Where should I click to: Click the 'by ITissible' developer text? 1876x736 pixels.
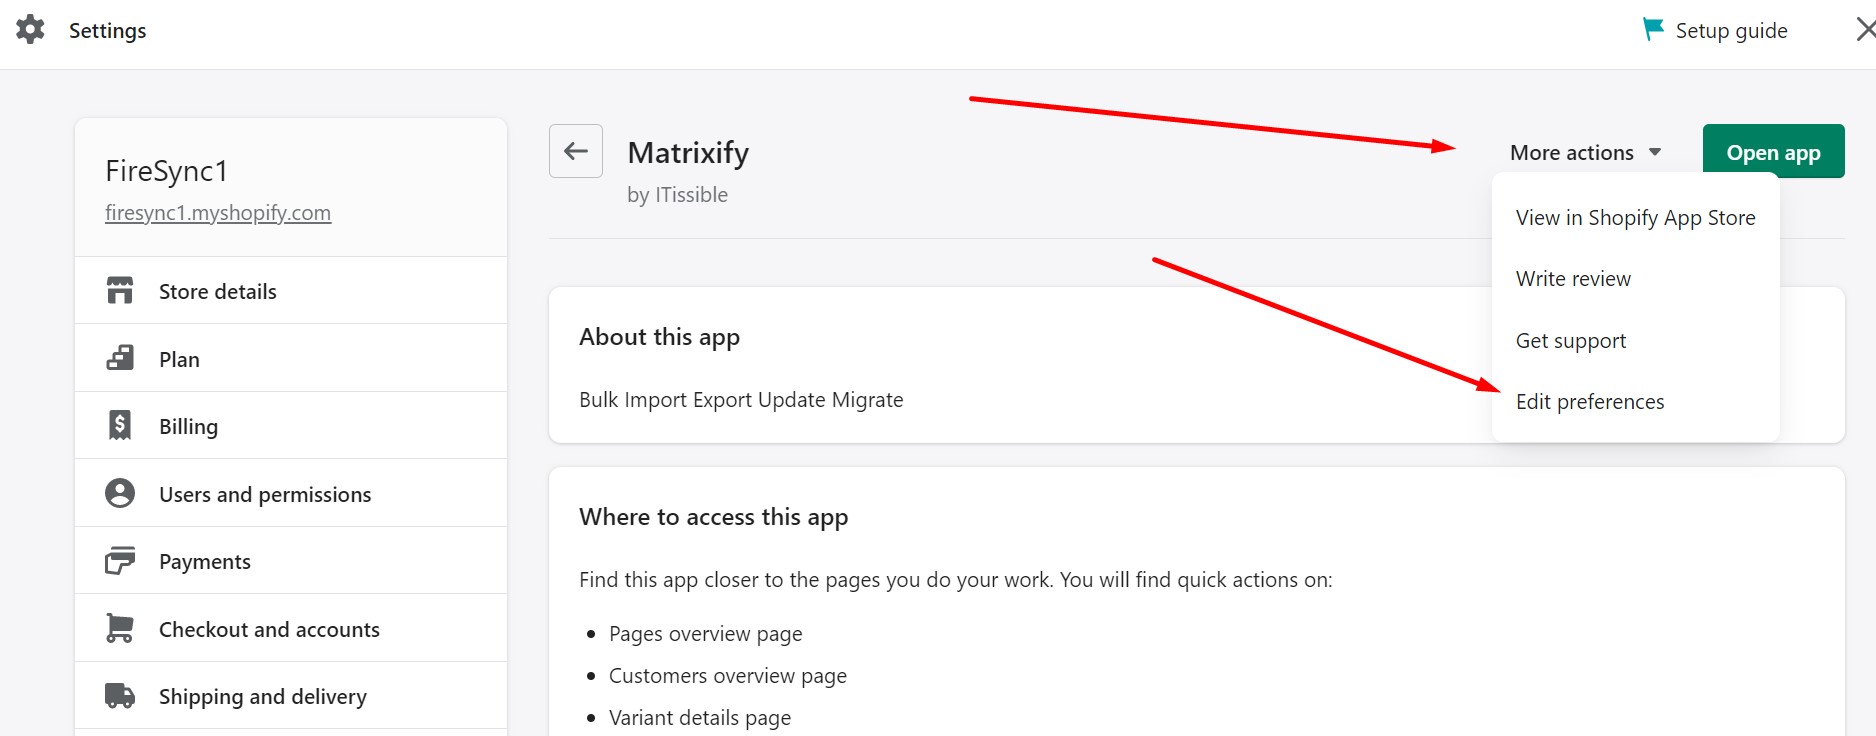[677, 195]
